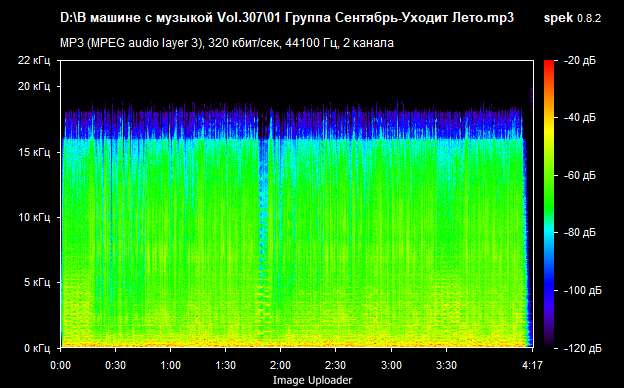Click the 15 кГц frequency axis label
The width and height of the screenshot is (624, 388).
coord(34,152)
